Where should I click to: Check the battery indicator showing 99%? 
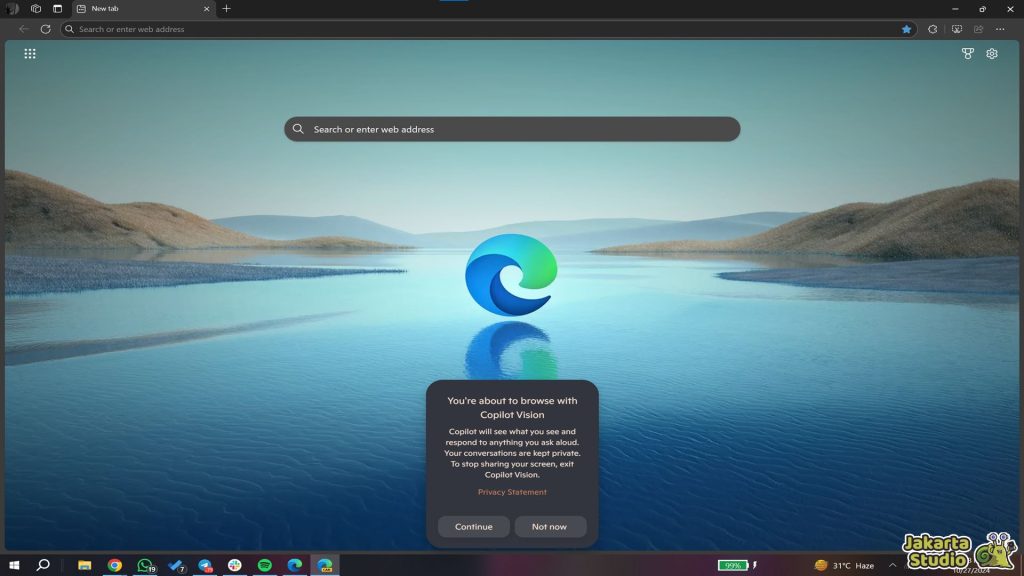734,565
